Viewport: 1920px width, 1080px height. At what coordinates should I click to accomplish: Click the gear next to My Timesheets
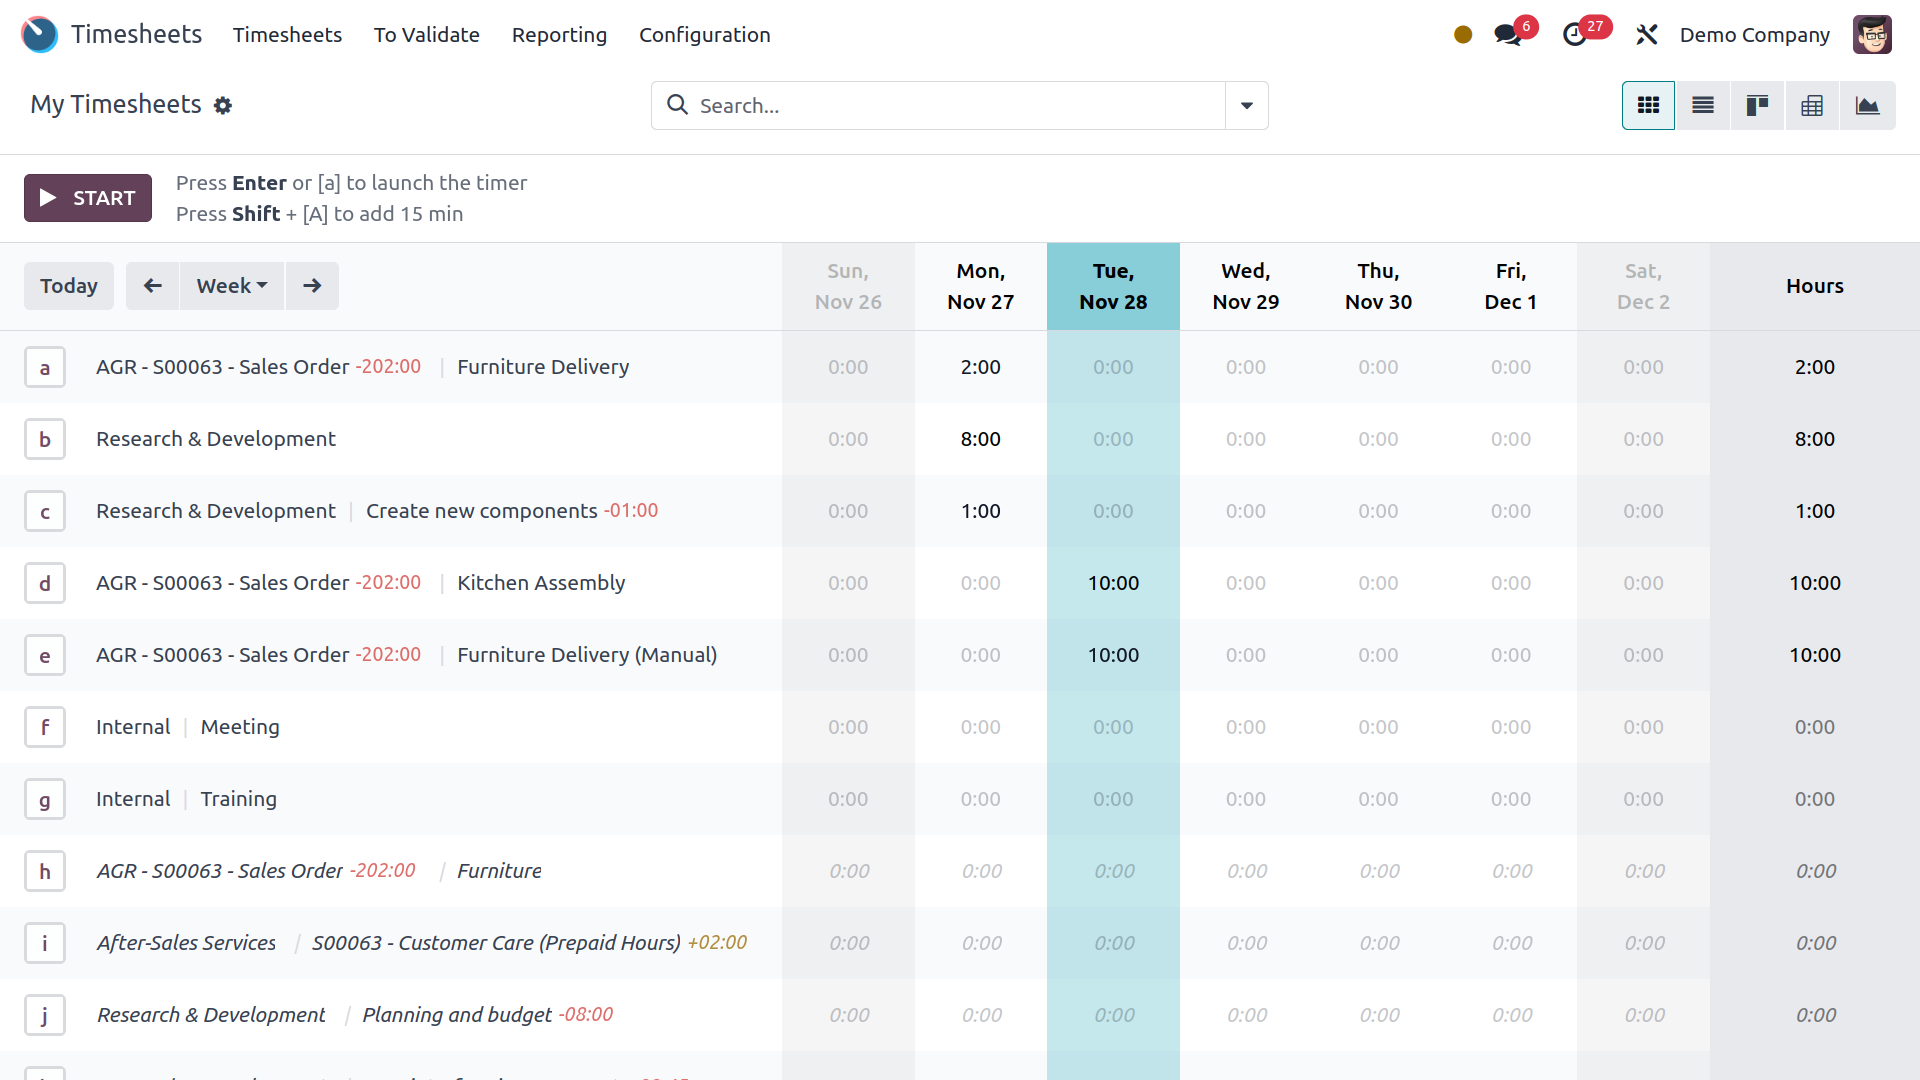(223, 106)
